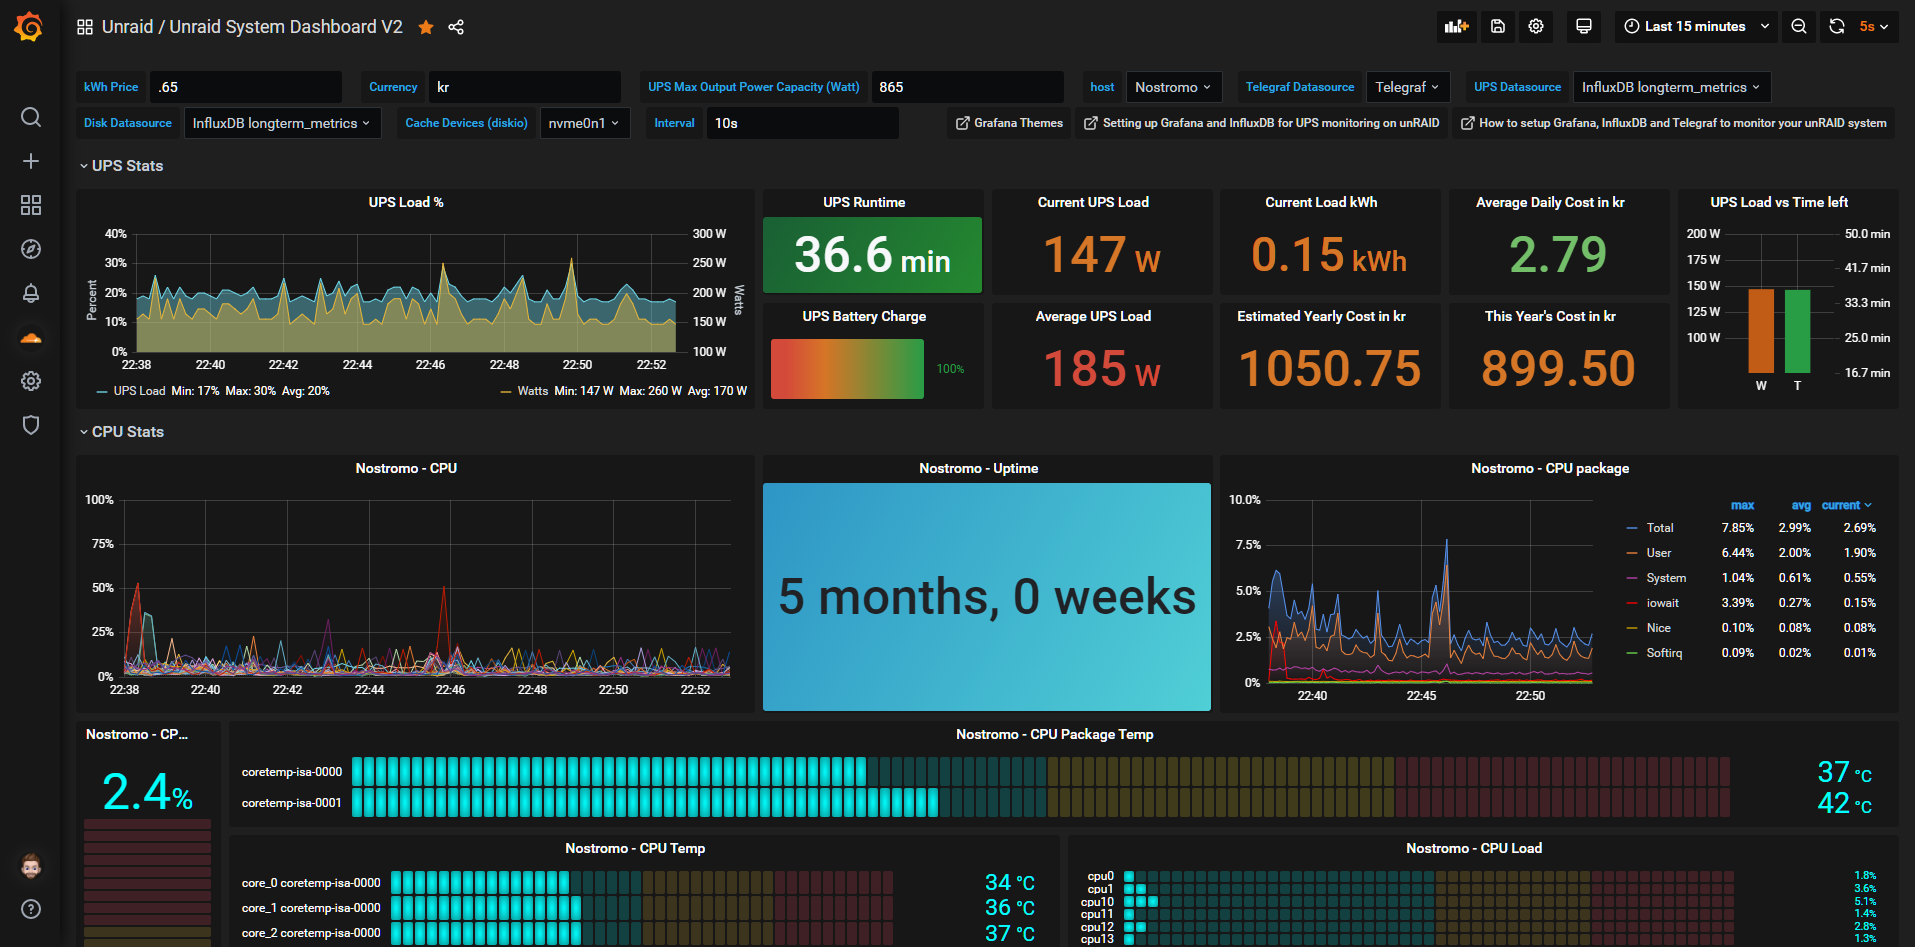Open the search icon in sidebar
The width and height of the screenshot is (1915, 947).
coord(31,117)
